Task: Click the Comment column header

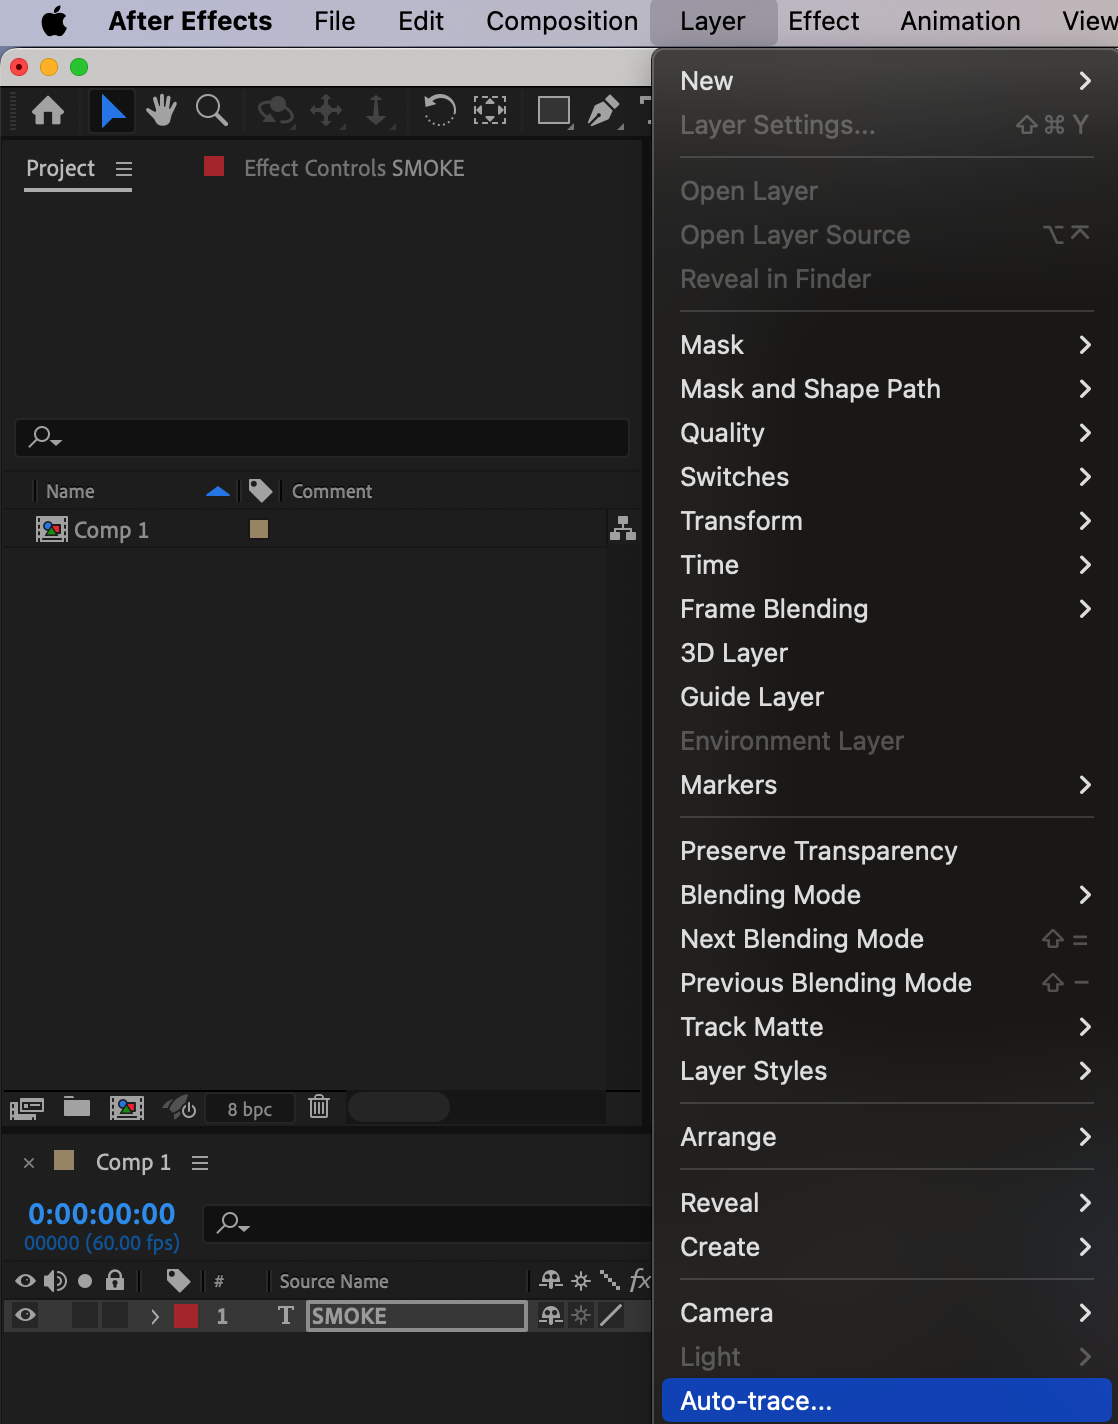Action: [x=332, y=491]
